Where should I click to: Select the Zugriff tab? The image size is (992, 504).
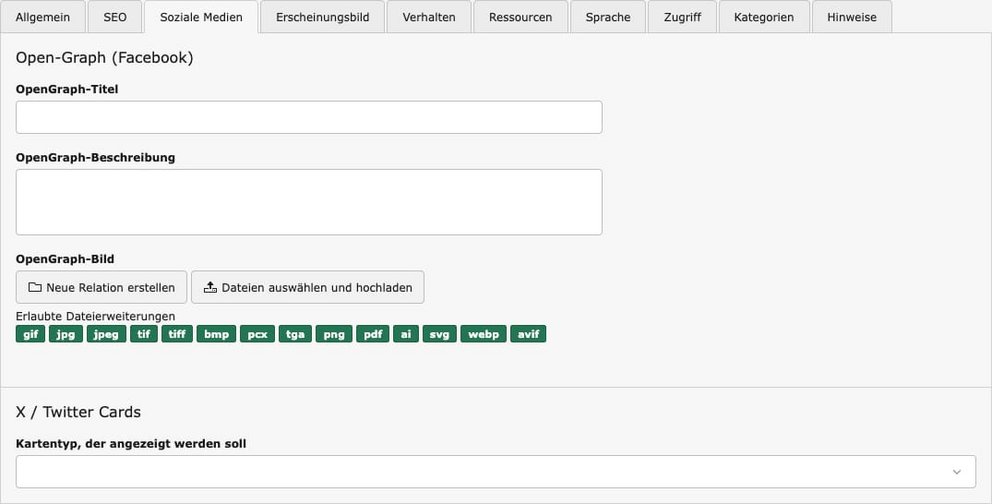coord(682,17)
